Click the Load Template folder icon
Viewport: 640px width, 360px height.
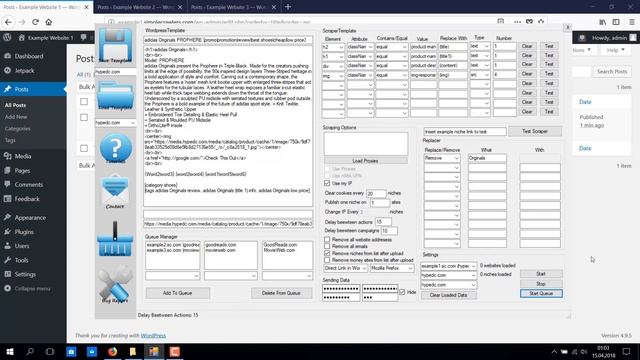click(x=116, y=95)
